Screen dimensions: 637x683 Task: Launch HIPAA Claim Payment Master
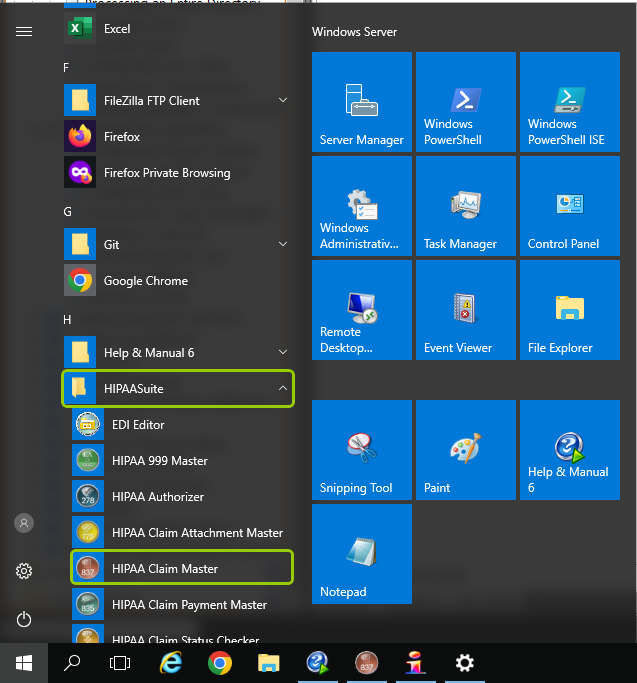(x=182, y=605)
